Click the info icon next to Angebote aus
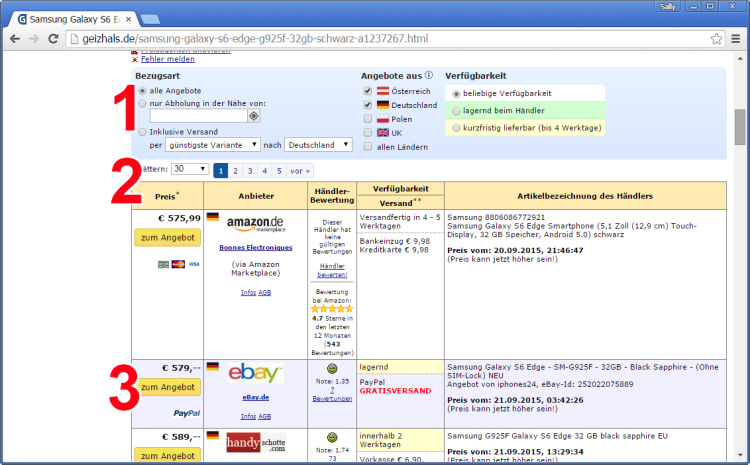 tap(429, 75)
